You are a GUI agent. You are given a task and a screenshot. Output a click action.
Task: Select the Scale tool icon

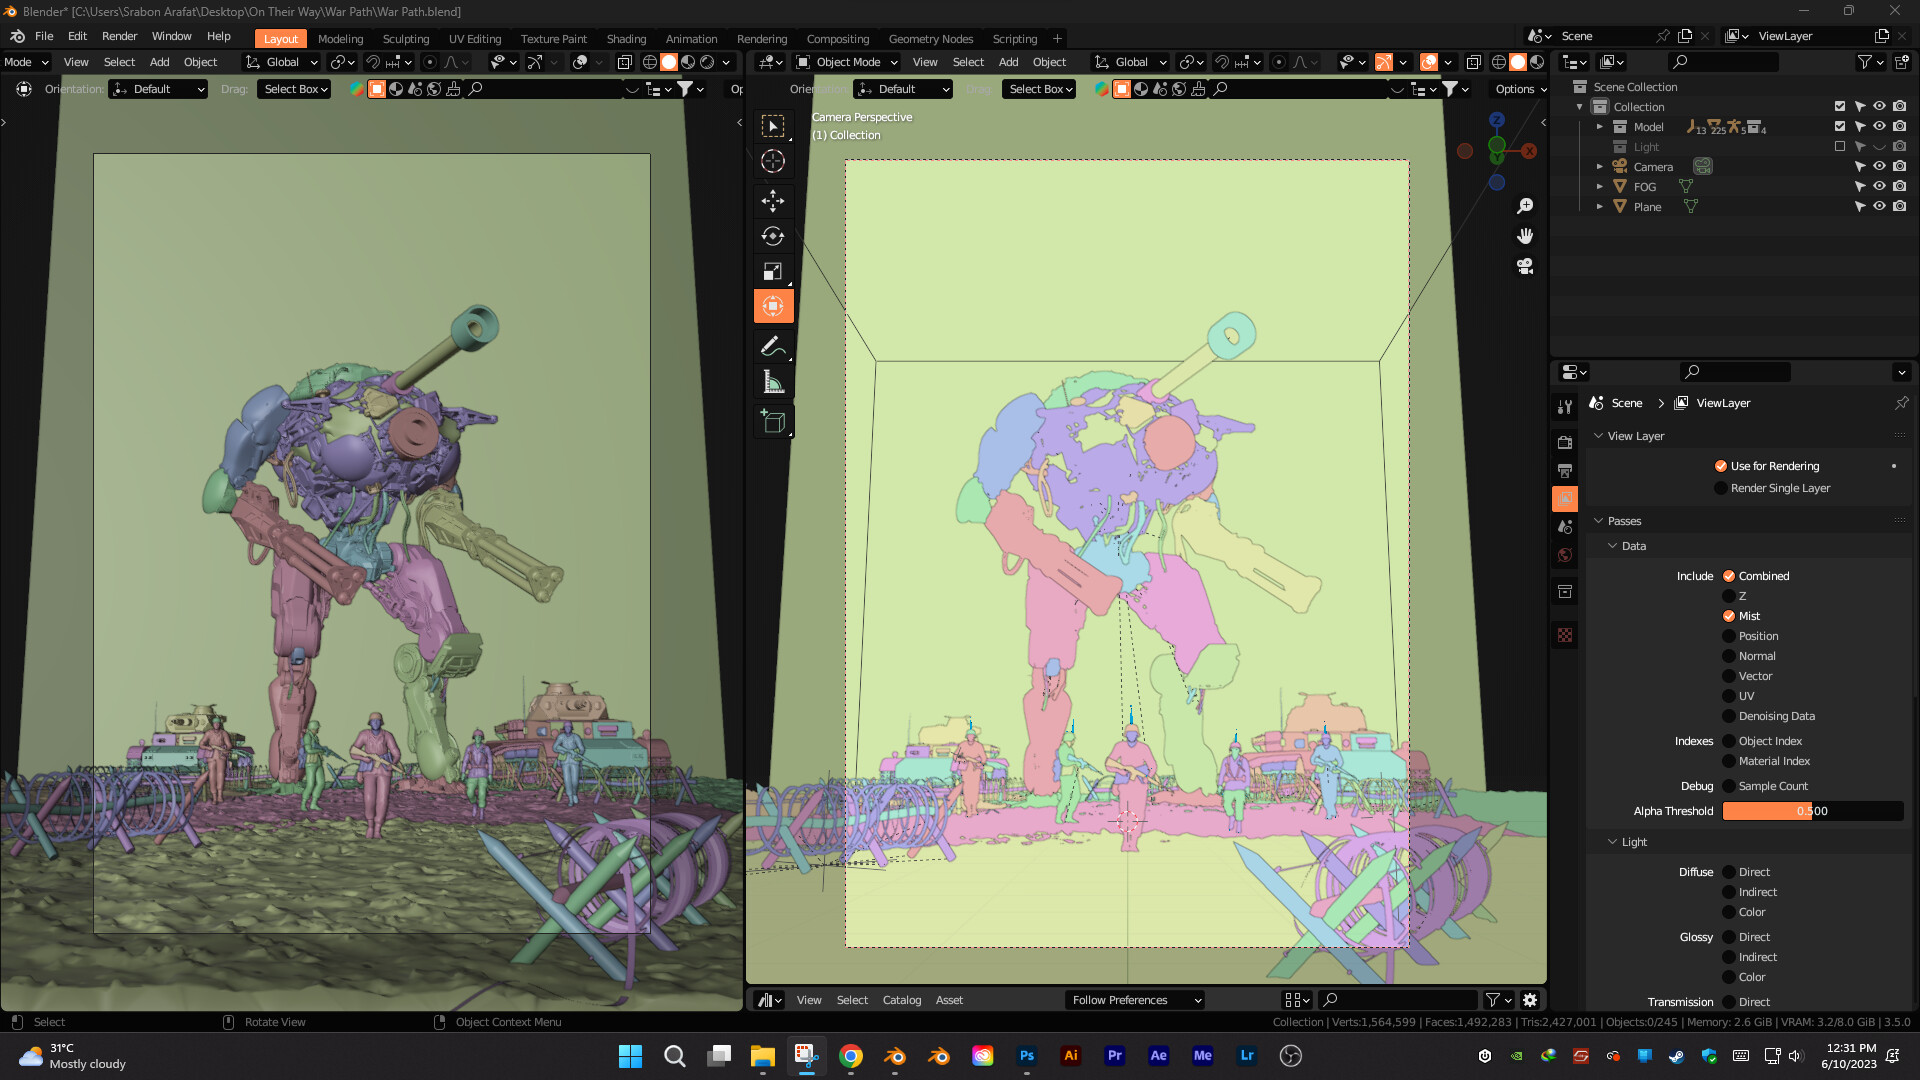(773, 271)
